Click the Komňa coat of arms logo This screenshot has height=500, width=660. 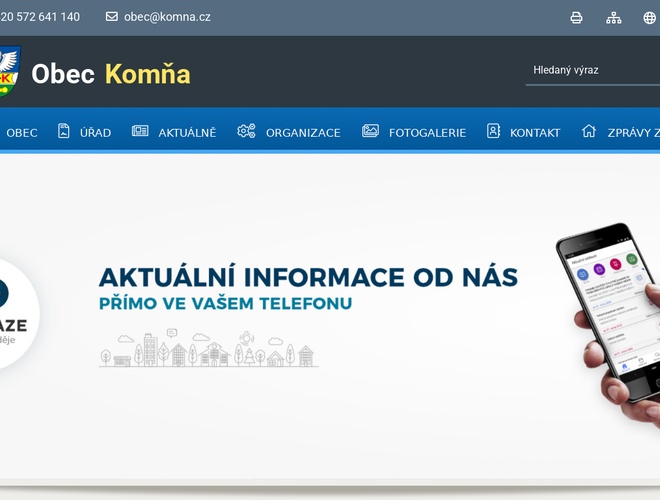click(x=9, y=71)
